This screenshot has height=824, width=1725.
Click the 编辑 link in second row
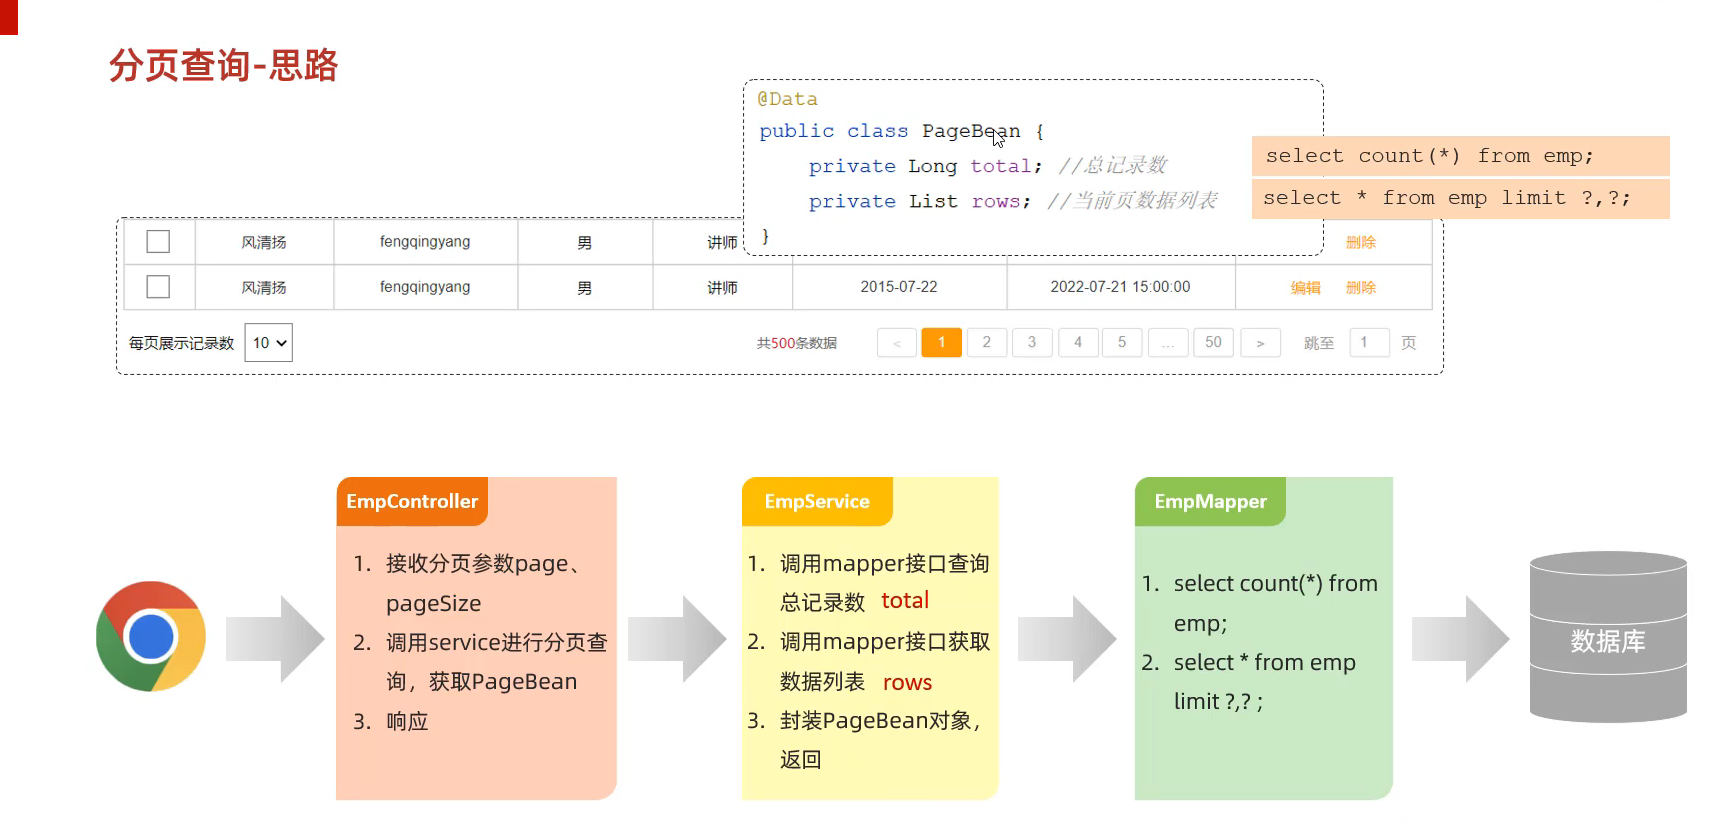point(1305,288)
